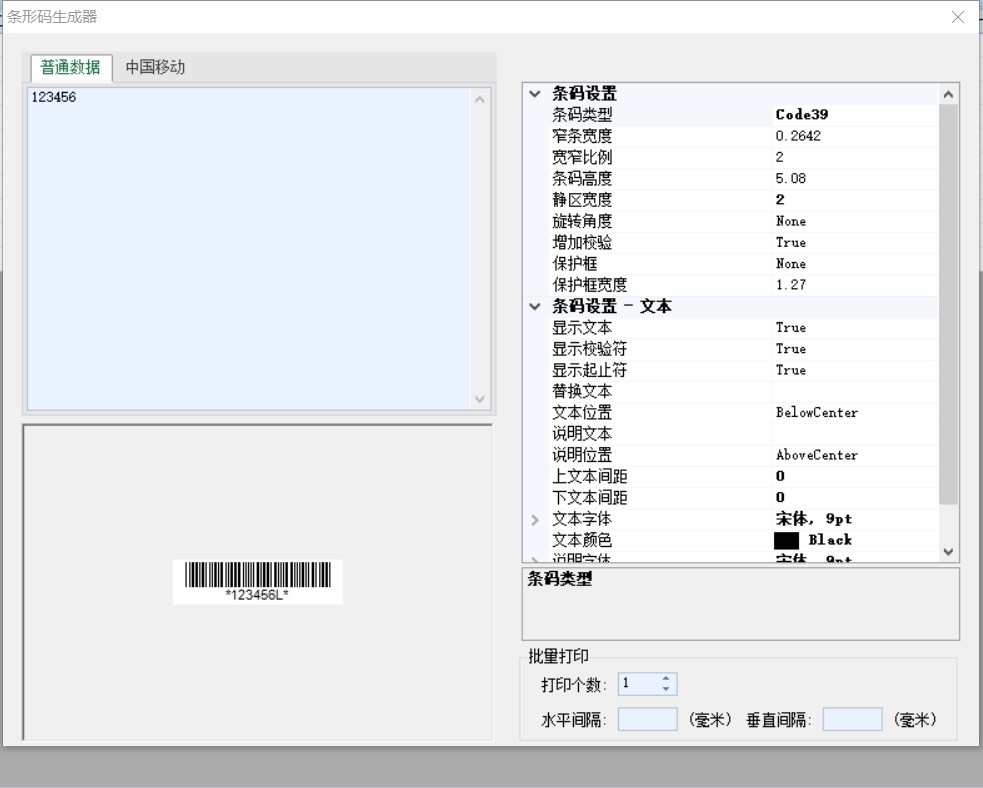Screen dimensions: 983x788
Task: Click the empty 说明文本 value field
Action: pos(854,434)
